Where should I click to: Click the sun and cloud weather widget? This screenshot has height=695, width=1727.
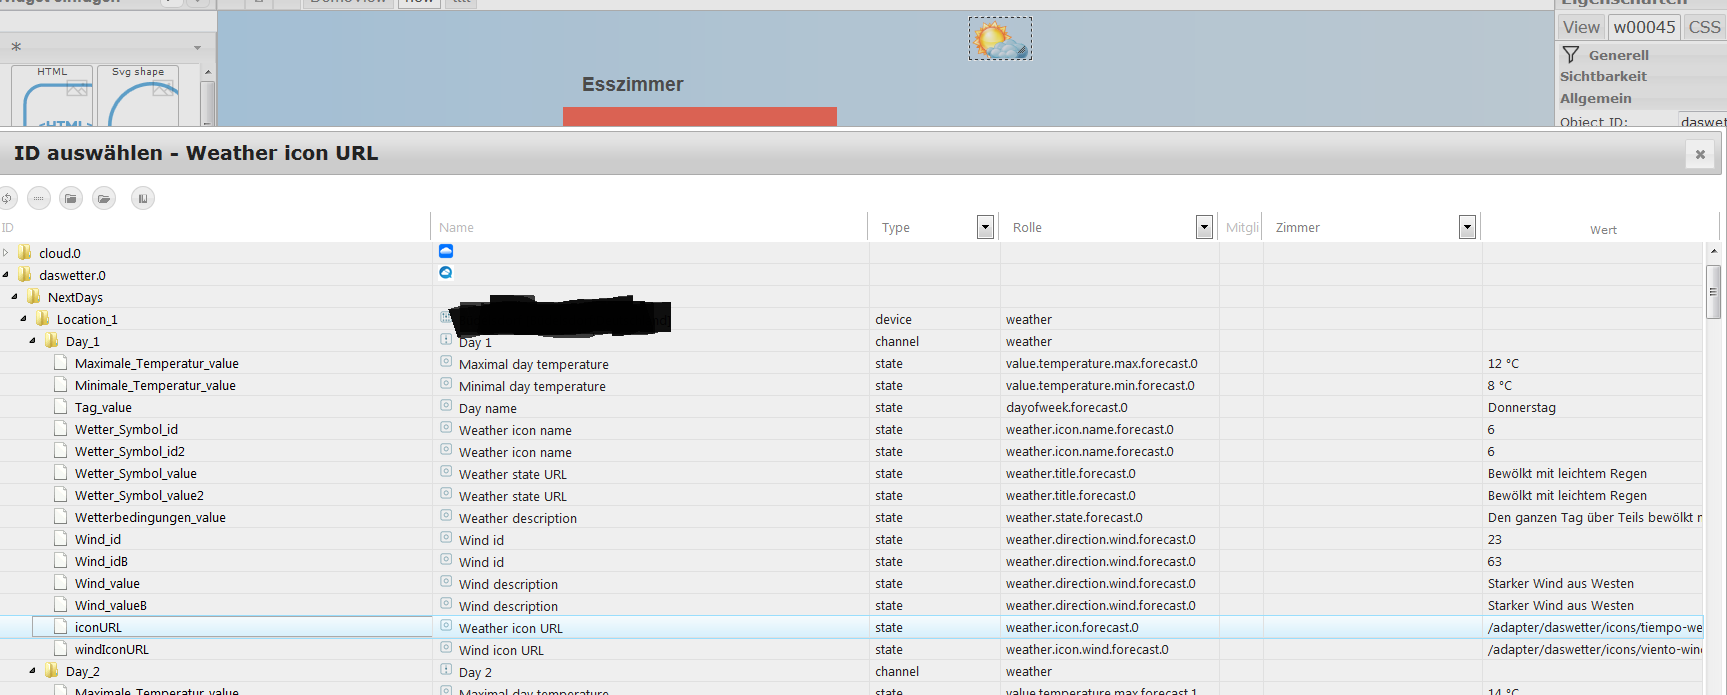tap(1000, 39)
